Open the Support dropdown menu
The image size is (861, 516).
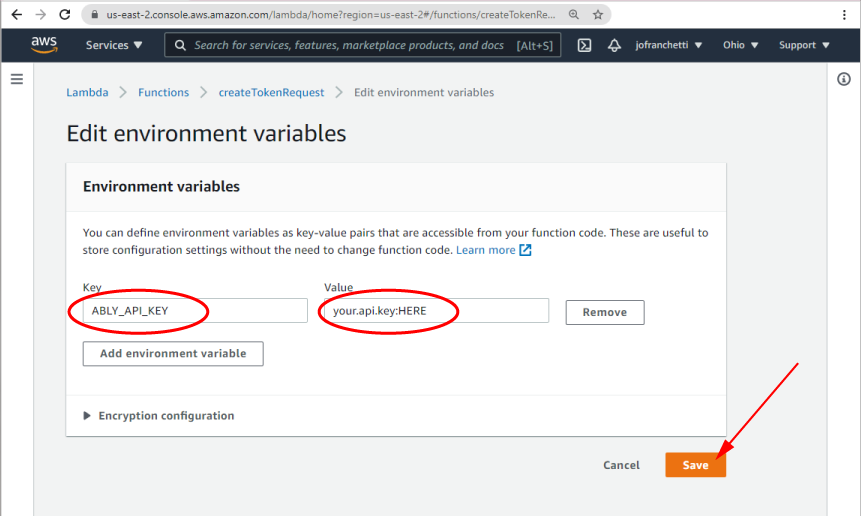804,45
